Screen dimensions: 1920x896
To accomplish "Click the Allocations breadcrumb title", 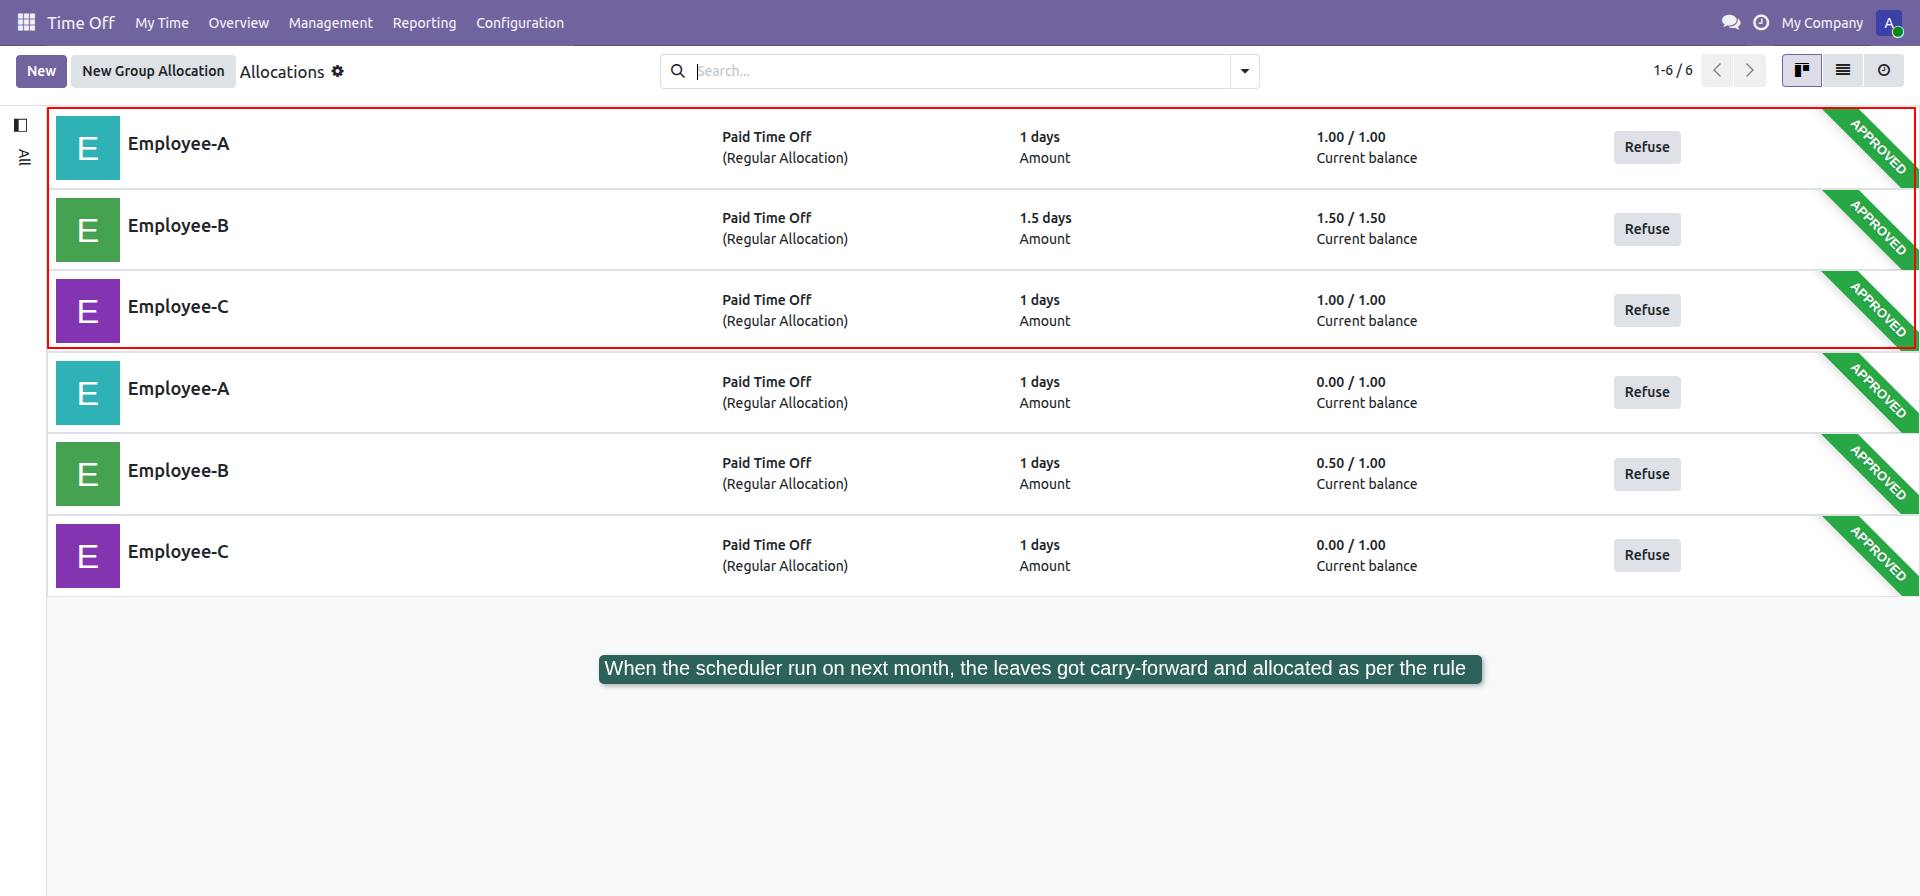I will [282, 72].
